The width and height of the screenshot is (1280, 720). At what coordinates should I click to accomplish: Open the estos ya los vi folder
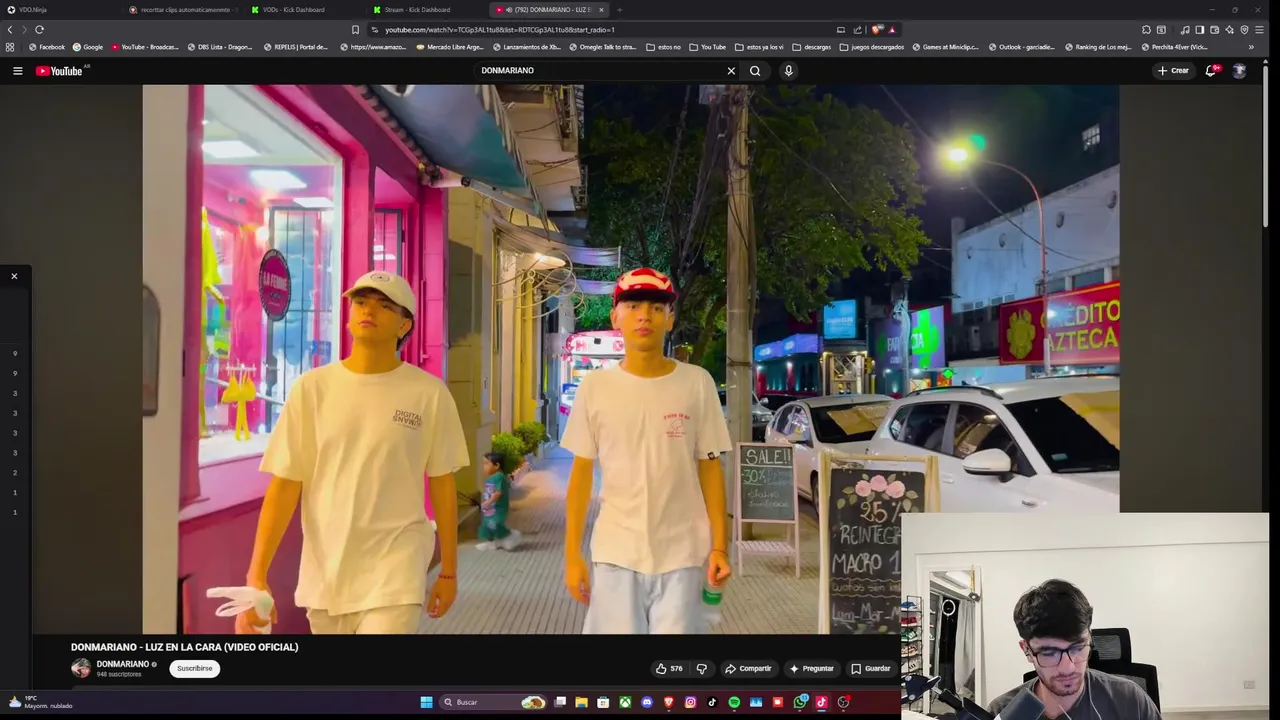coord(759,47)
